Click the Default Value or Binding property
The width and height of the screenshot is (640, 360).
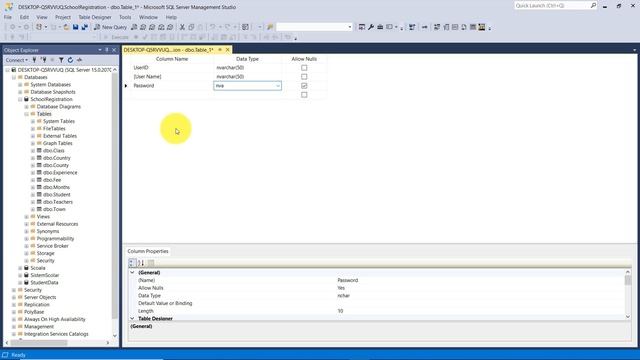click(x=165, y=303)
